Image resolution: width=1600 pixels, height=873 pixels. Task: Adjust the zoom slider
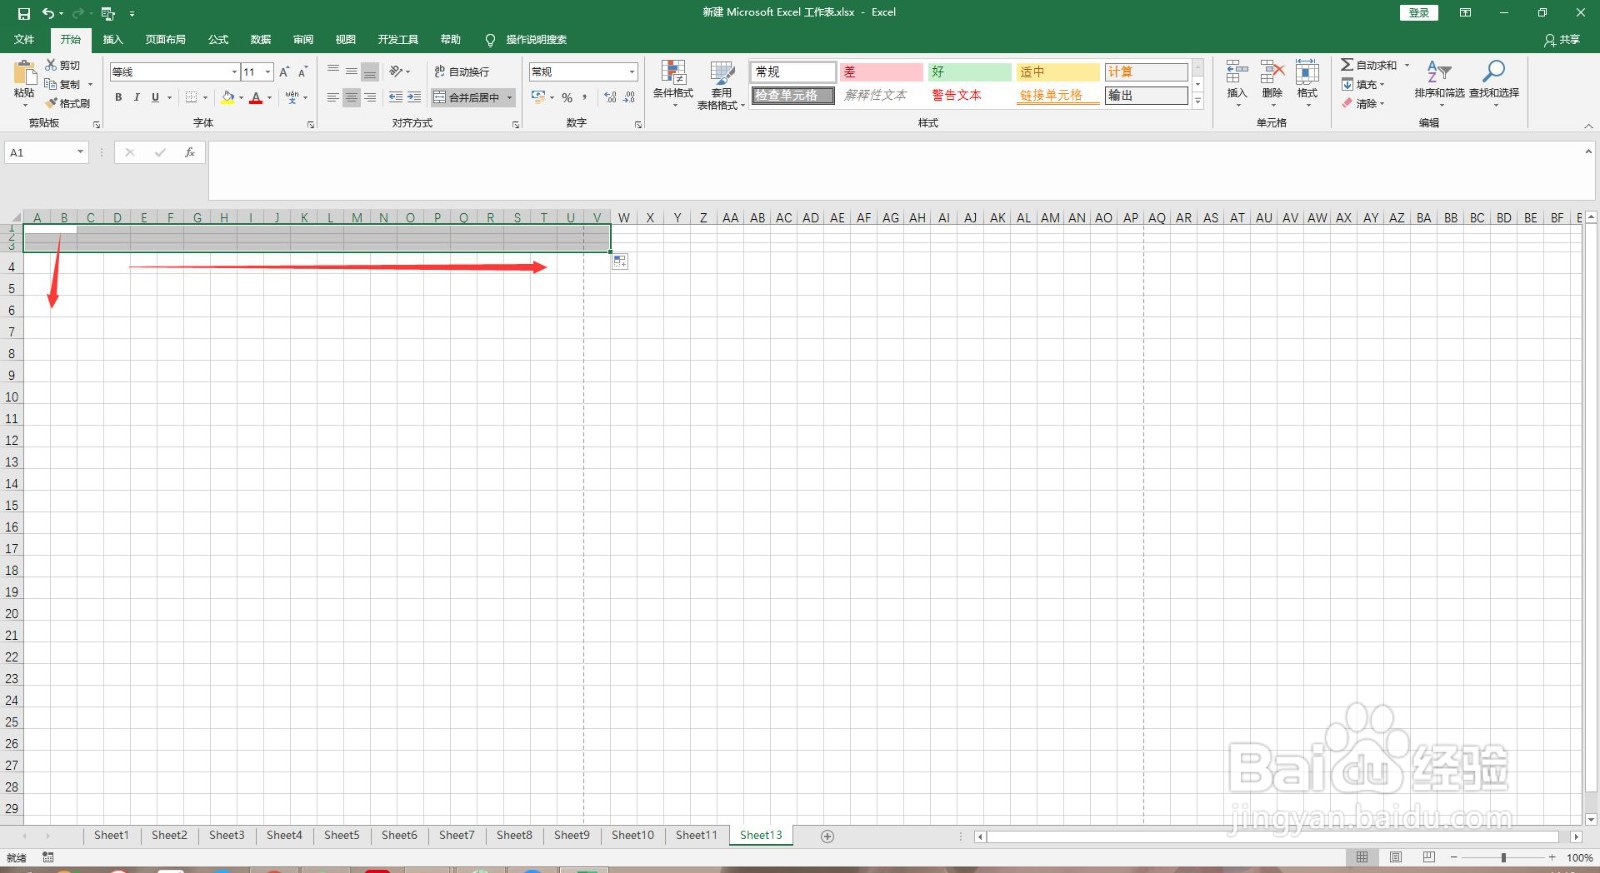tap(1503, 858)
